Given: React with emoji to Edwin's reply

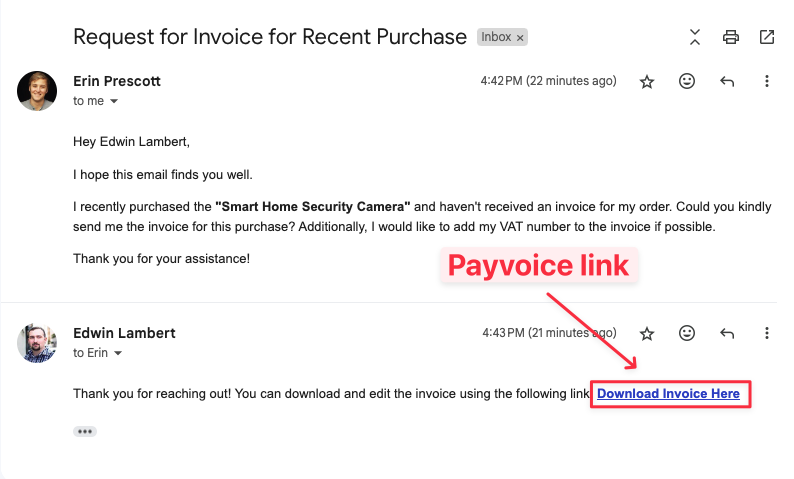Looking at the screenshot, I should click(x=687, y=333).
